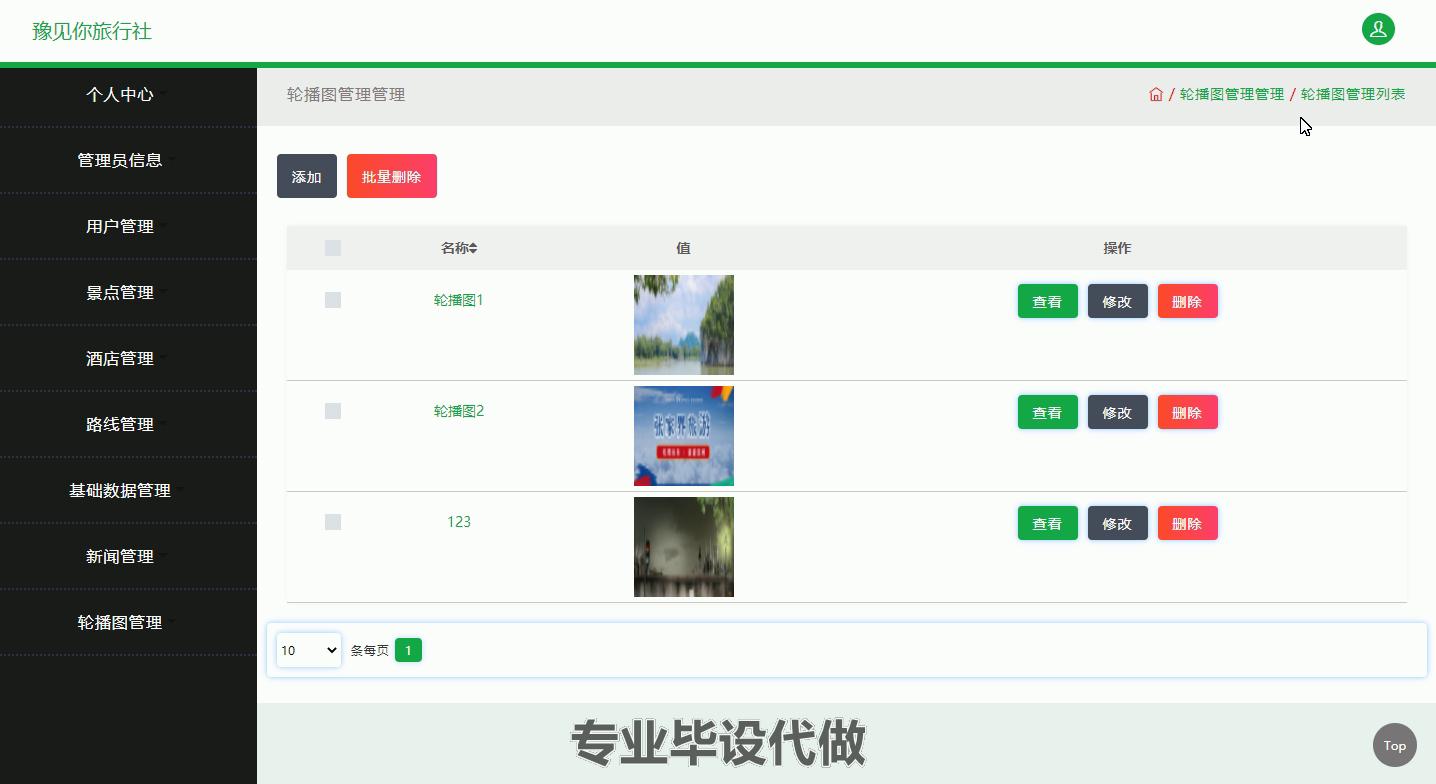This screenshot has height=784, width=1436.
Task: Expand 景点管理 sidebar menu
Action: click(x=128, y=292)
